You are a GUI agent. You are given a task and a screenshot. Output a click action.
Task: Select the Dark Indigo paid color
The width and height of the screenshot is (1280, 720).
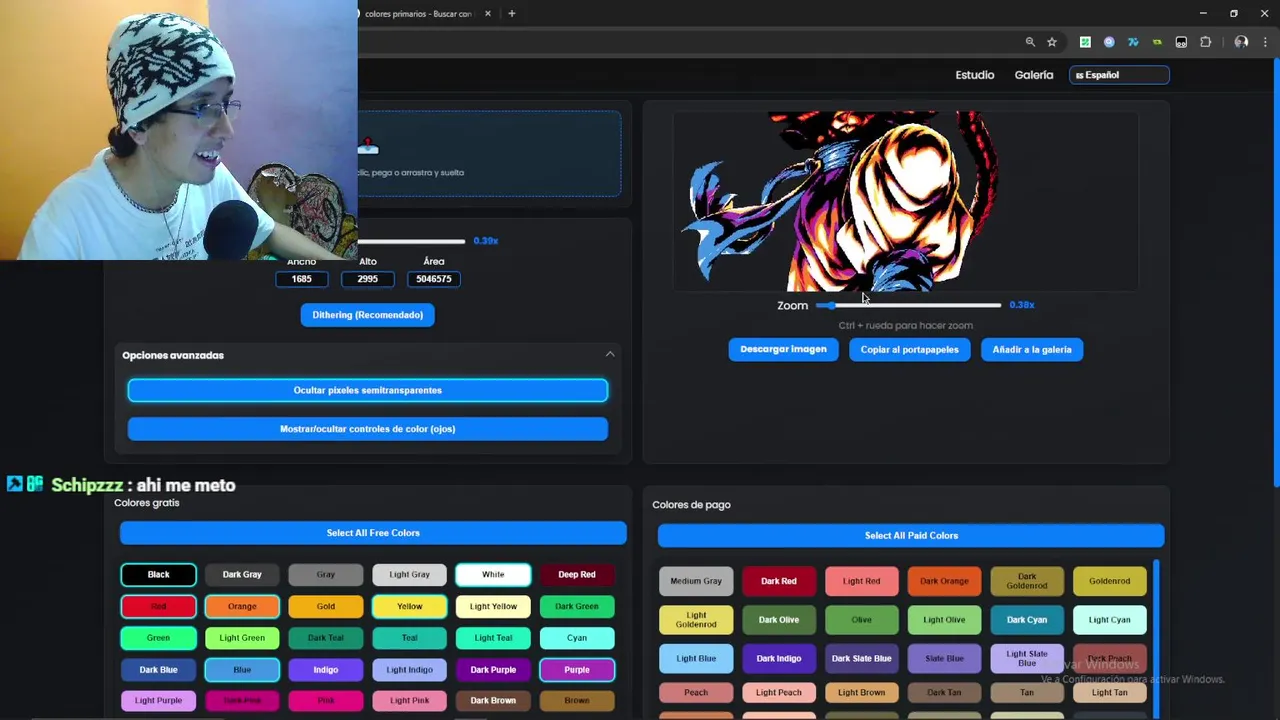coord(779,659)
